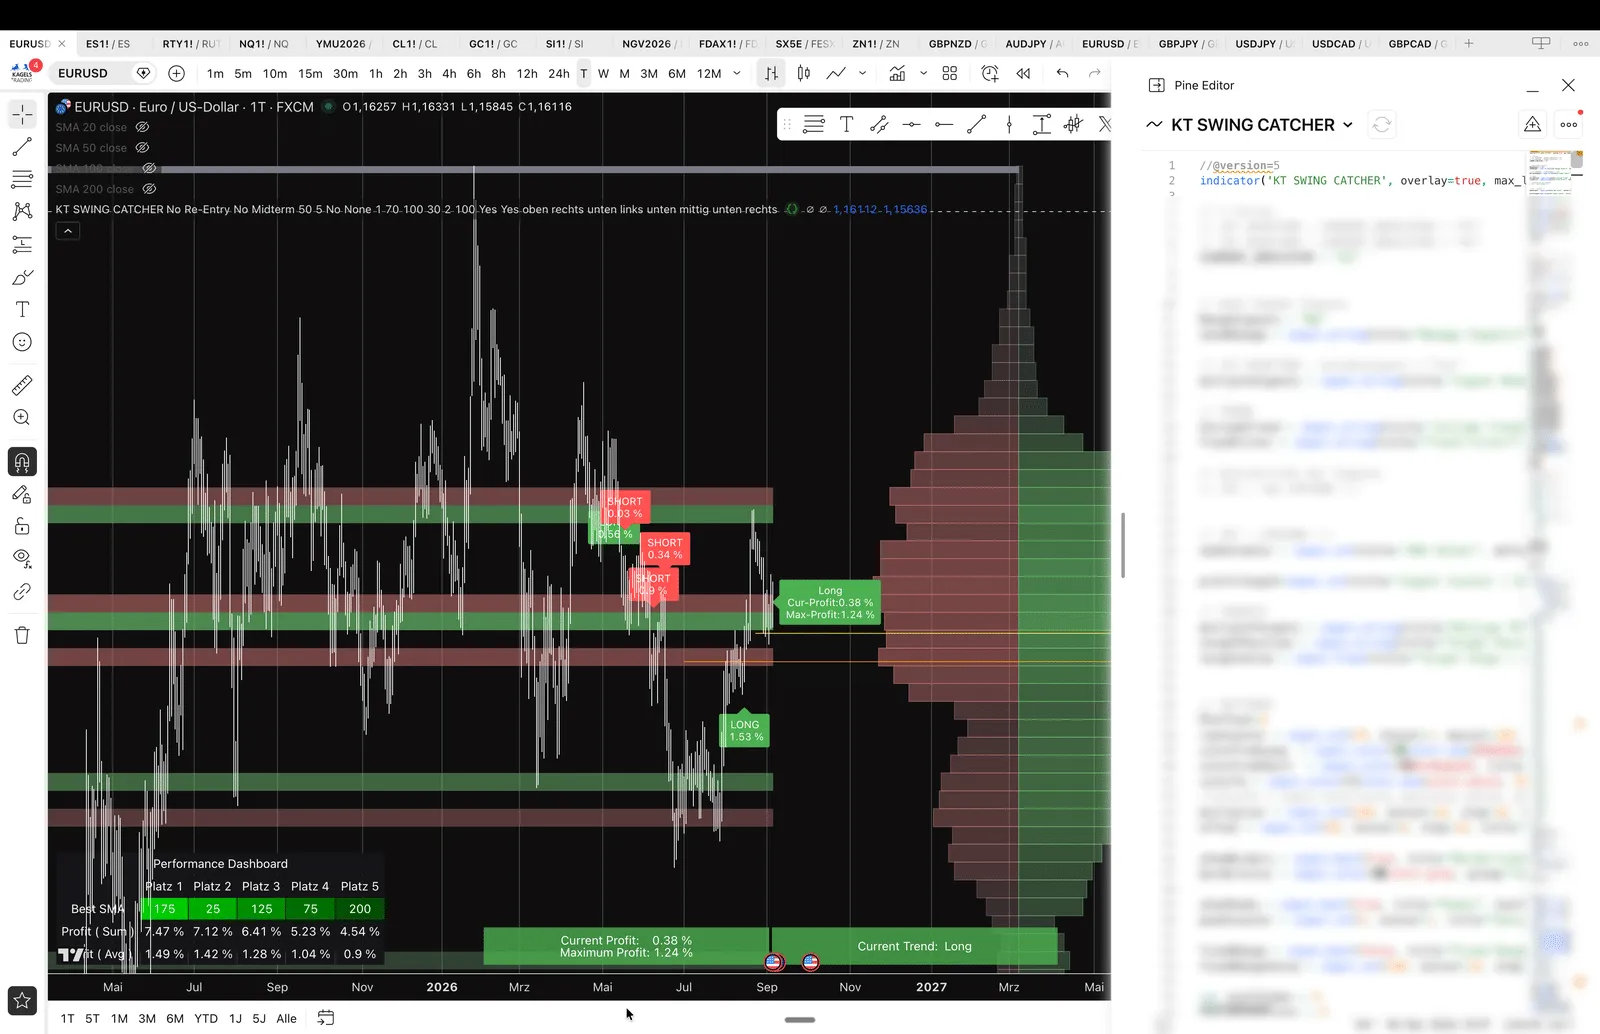
Task: Select the 4h timeframe
Action: click(449, 73)
